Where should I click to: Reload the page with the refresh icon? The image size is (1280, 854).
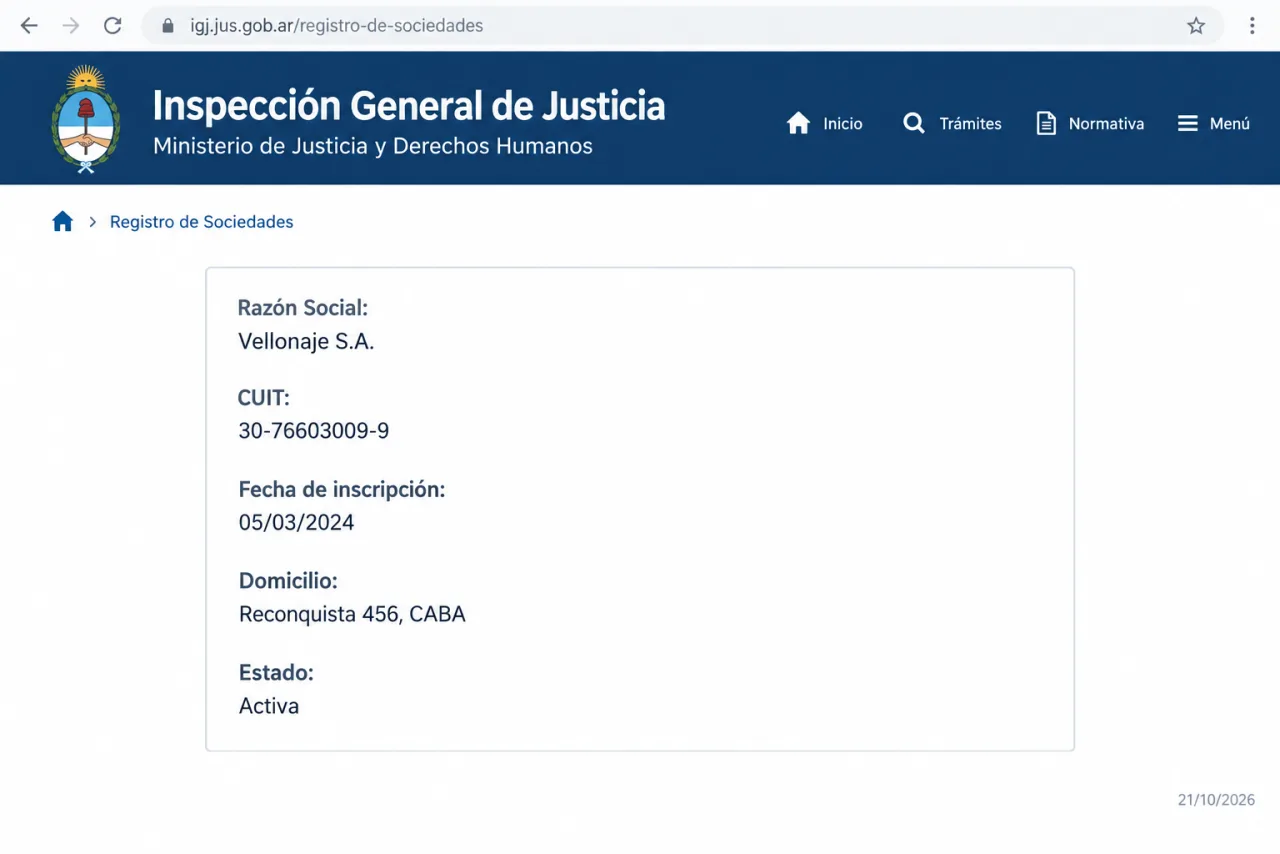113,26
